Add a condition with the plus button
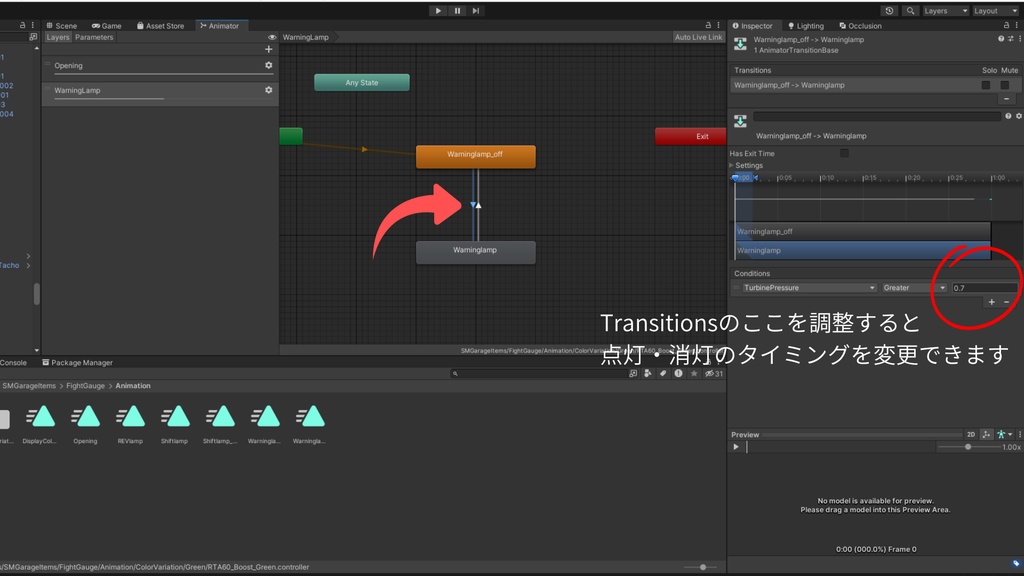The image size is (1024, 576). tap(991, 302)
